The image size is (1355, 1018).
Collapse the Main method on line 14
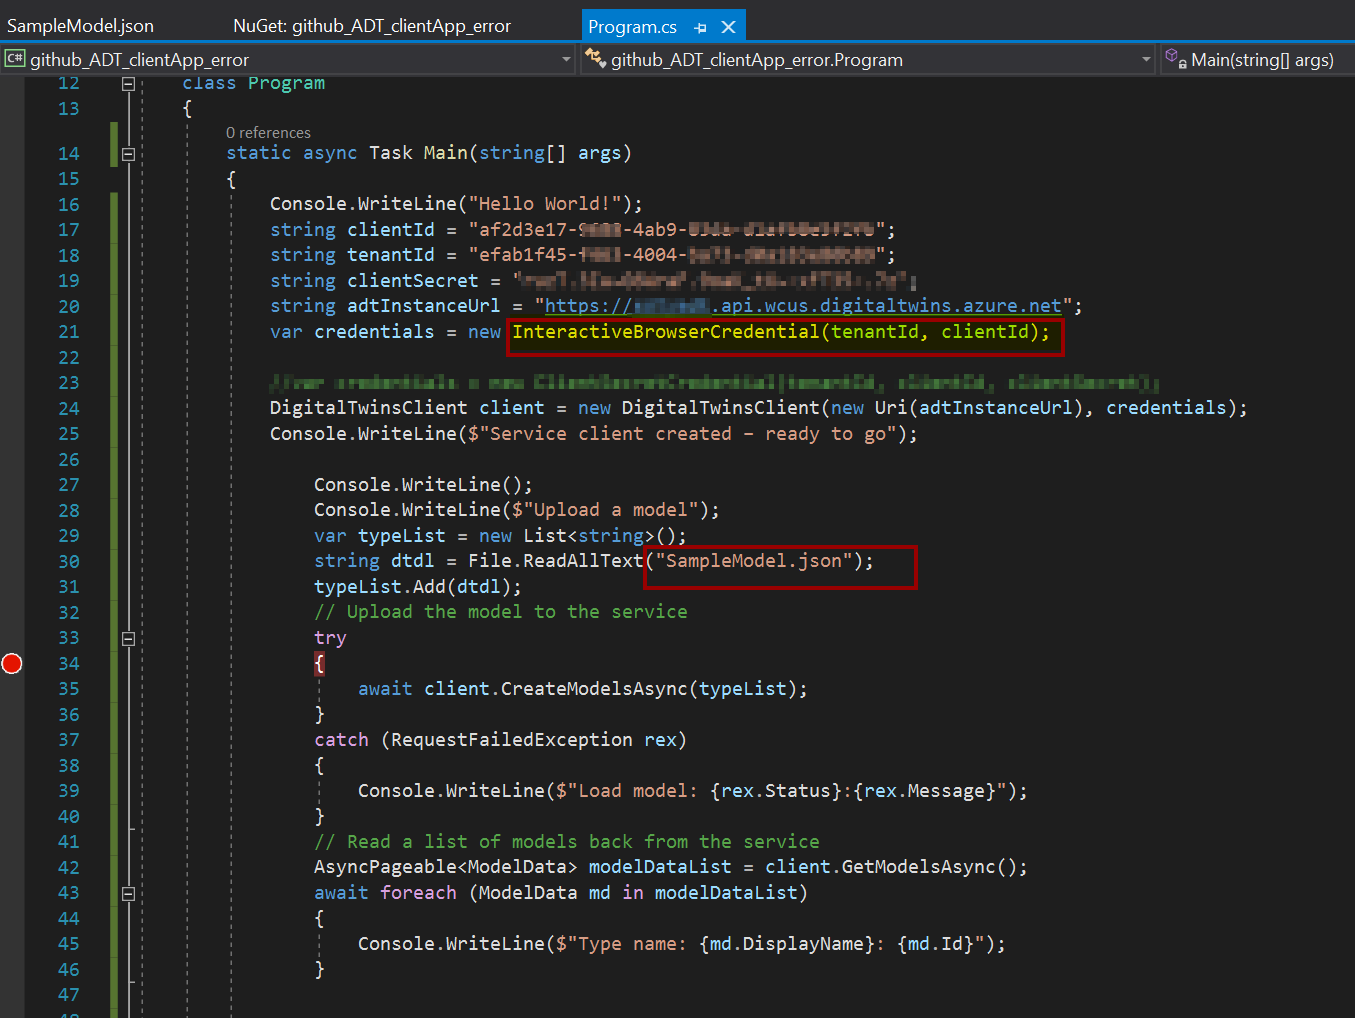point(128,154)
